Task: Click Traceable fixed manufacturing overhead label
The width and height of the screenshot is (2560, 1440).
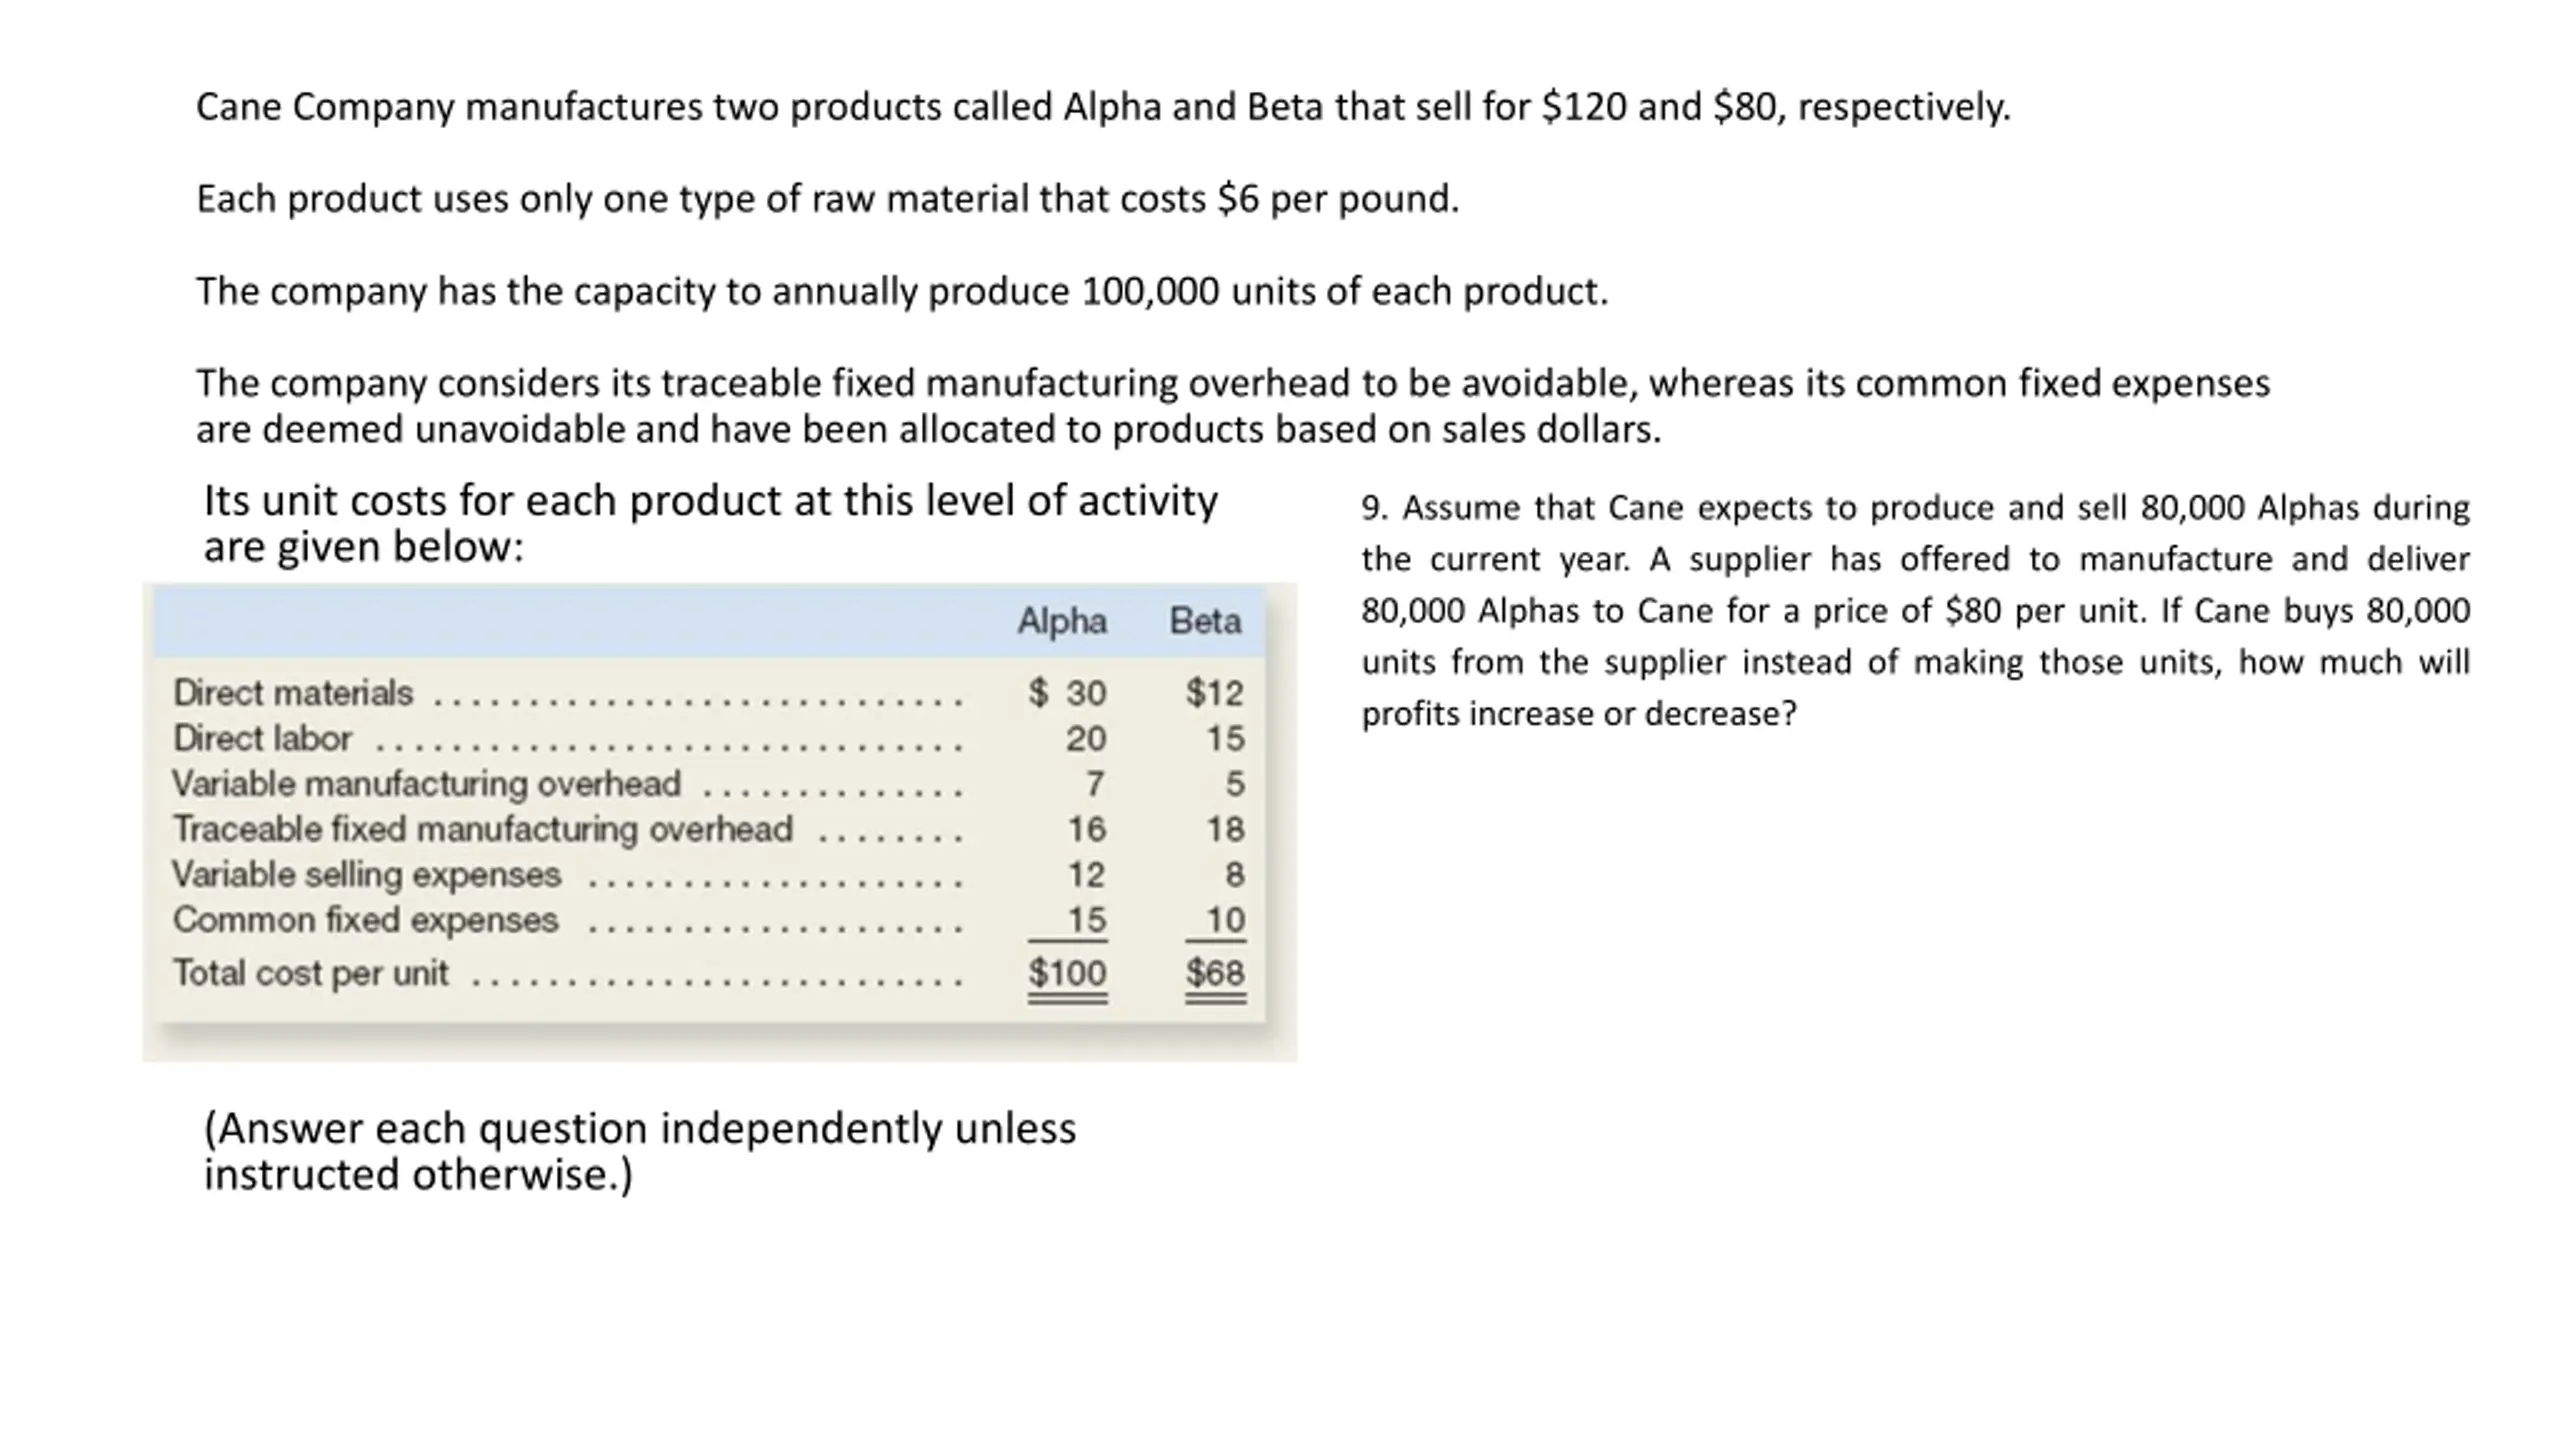Action: coord(482,829)
